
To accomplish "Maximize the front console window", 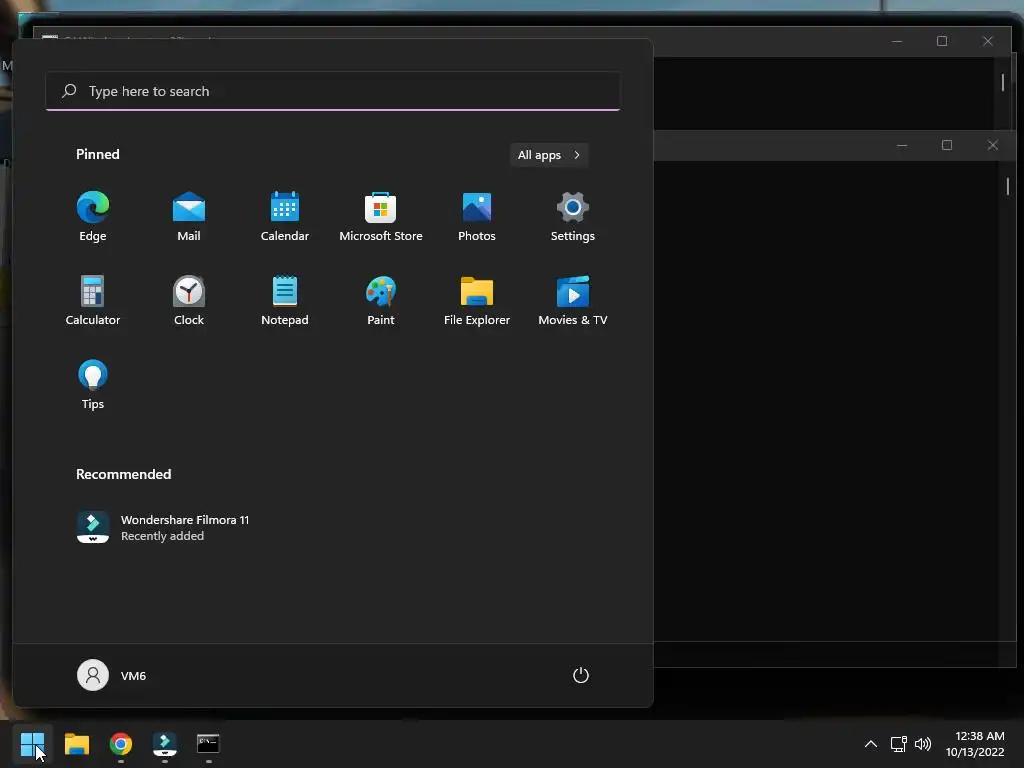I will click(947, 145).
